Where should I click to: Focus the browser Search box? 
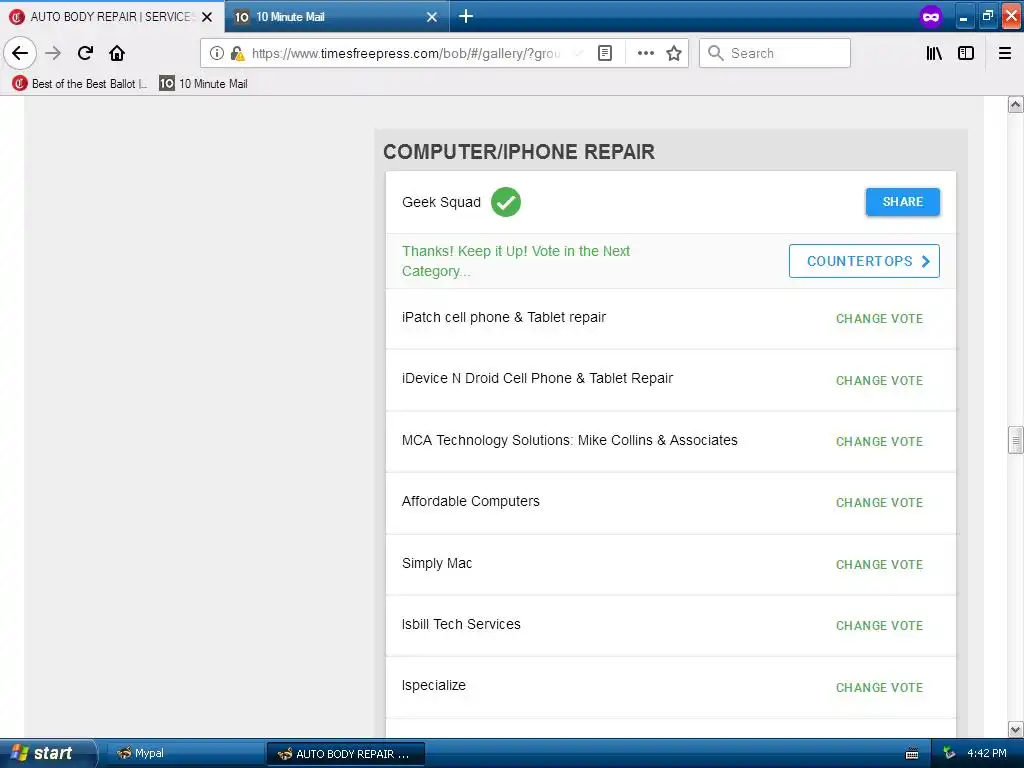pyautogui.click(x=775, y=53)
